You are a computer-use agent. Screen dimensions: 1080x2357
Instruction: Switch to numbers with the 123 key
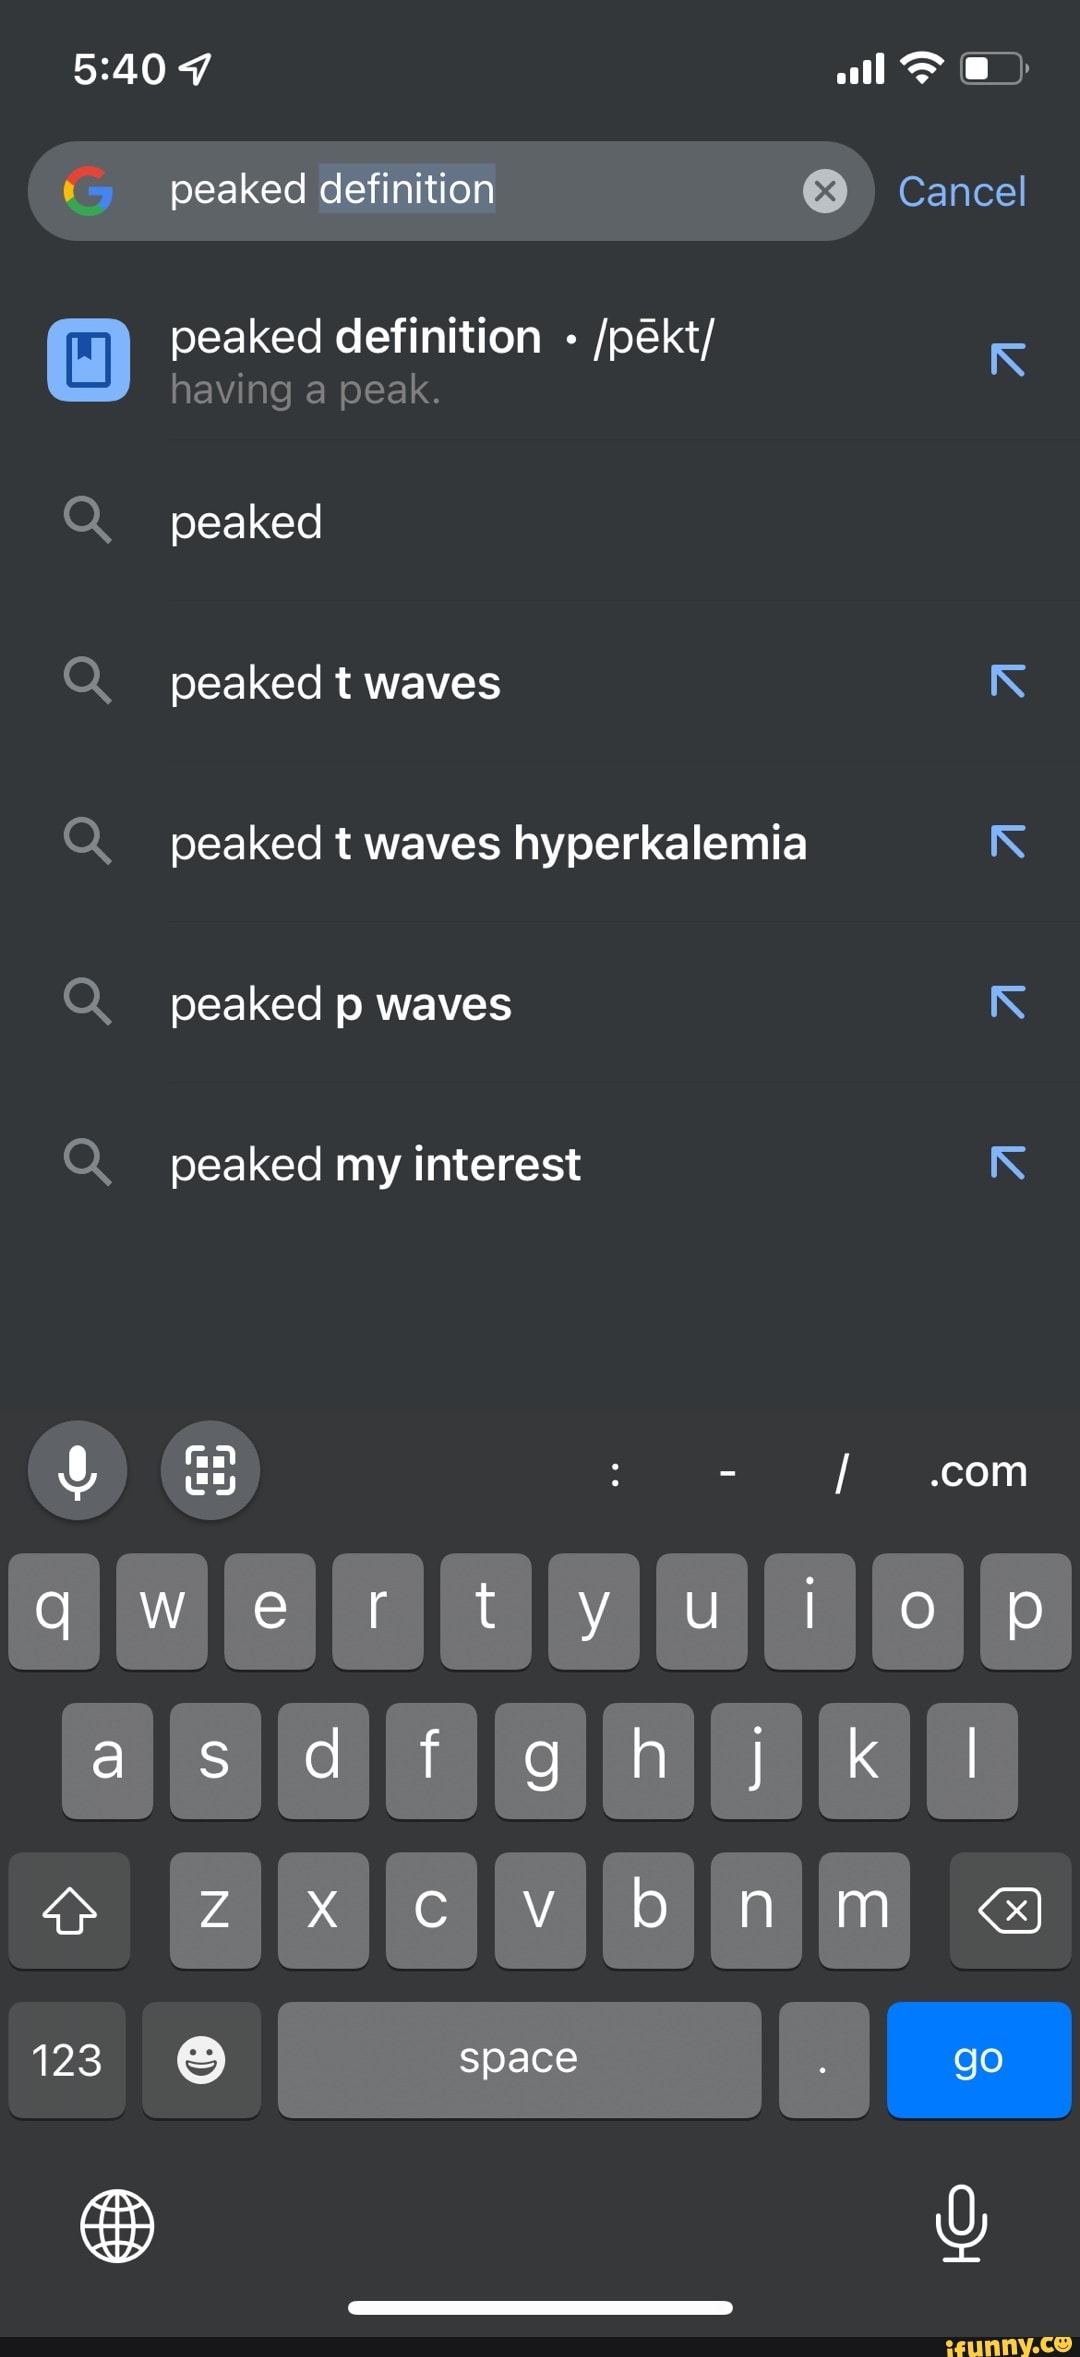66,2060
